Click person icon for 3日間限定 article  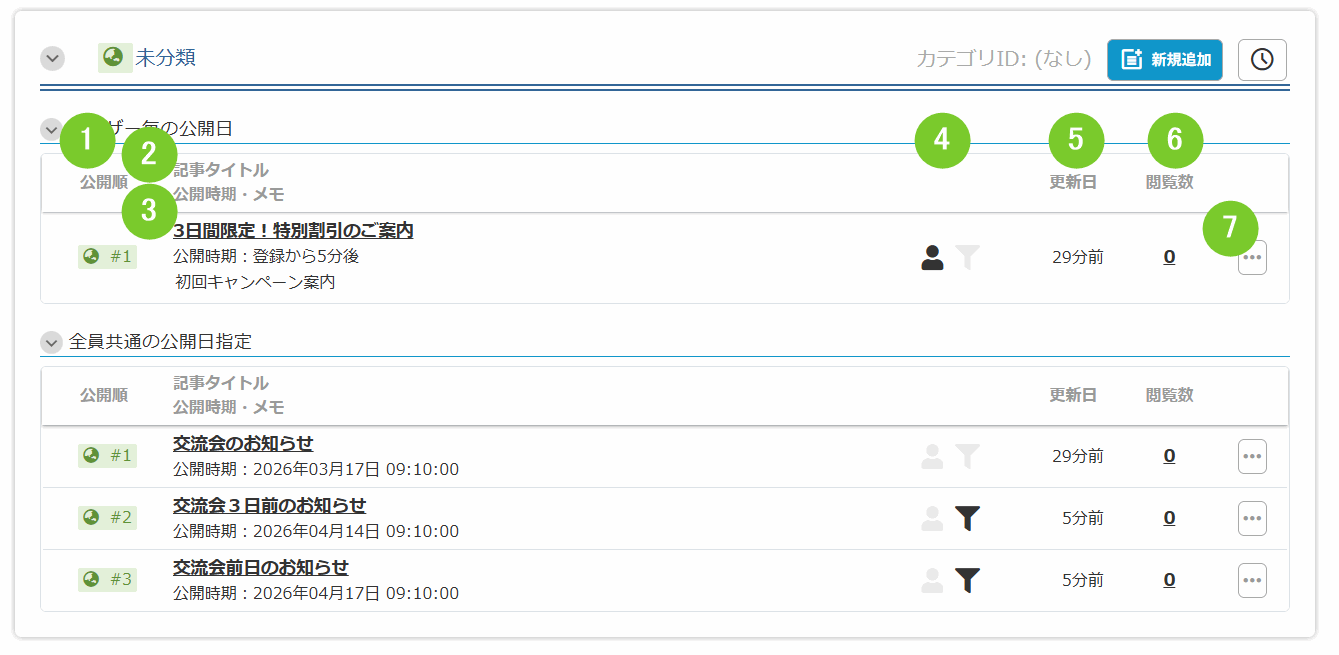932,258
